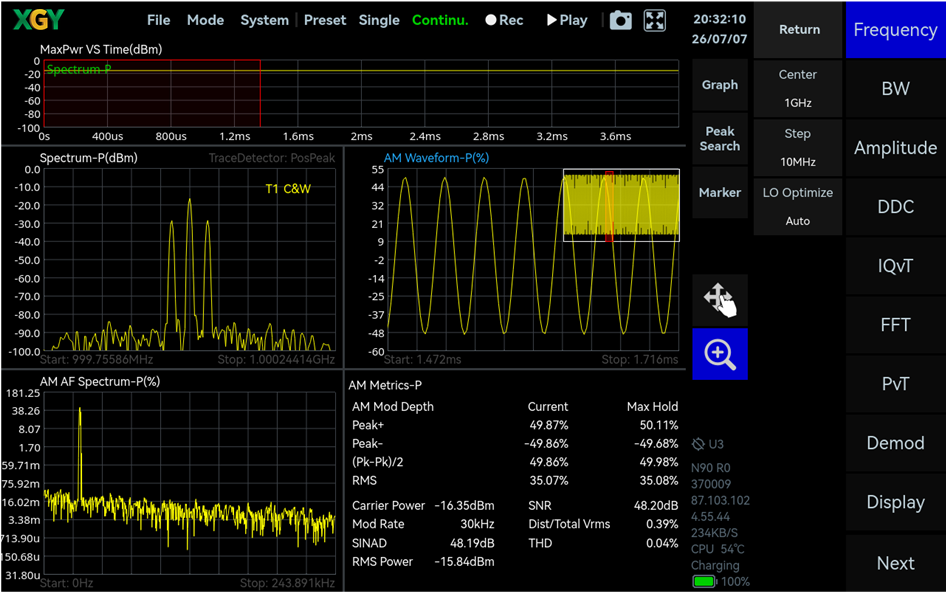Click the IP address 87.103.102 text
Screen dimensions: 947x593
click(720, 500)
